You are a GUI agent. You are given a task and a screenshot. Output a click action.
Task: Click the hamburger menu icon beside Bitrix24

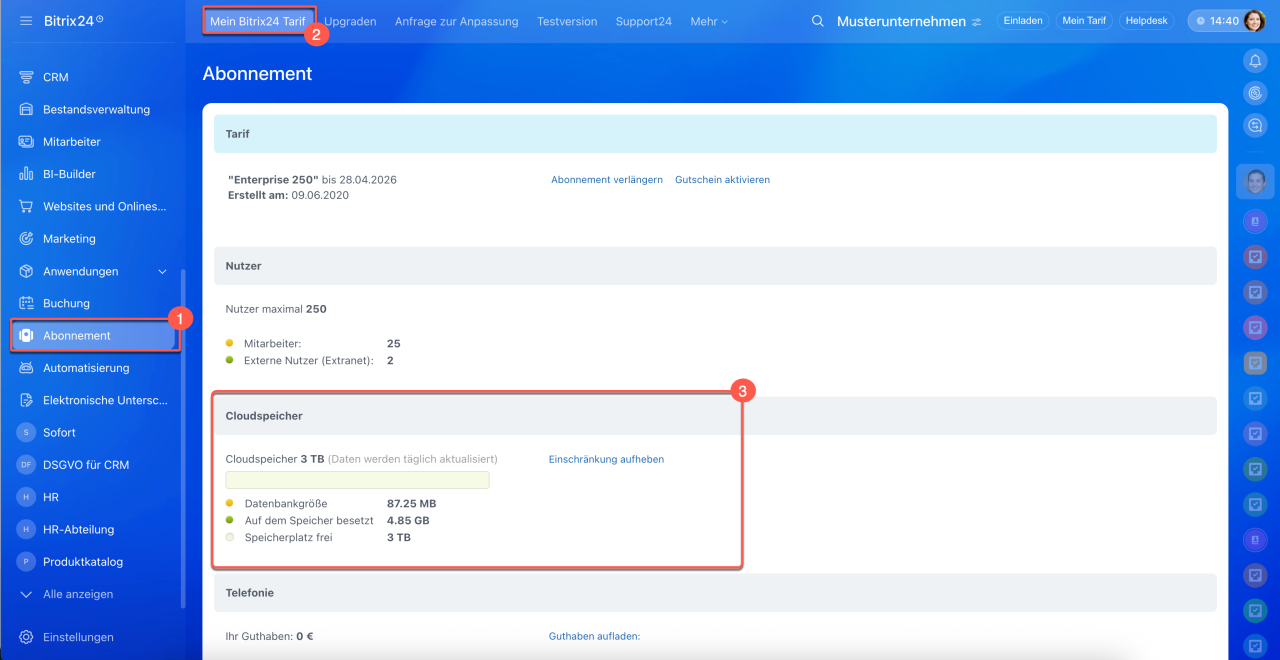26,21
